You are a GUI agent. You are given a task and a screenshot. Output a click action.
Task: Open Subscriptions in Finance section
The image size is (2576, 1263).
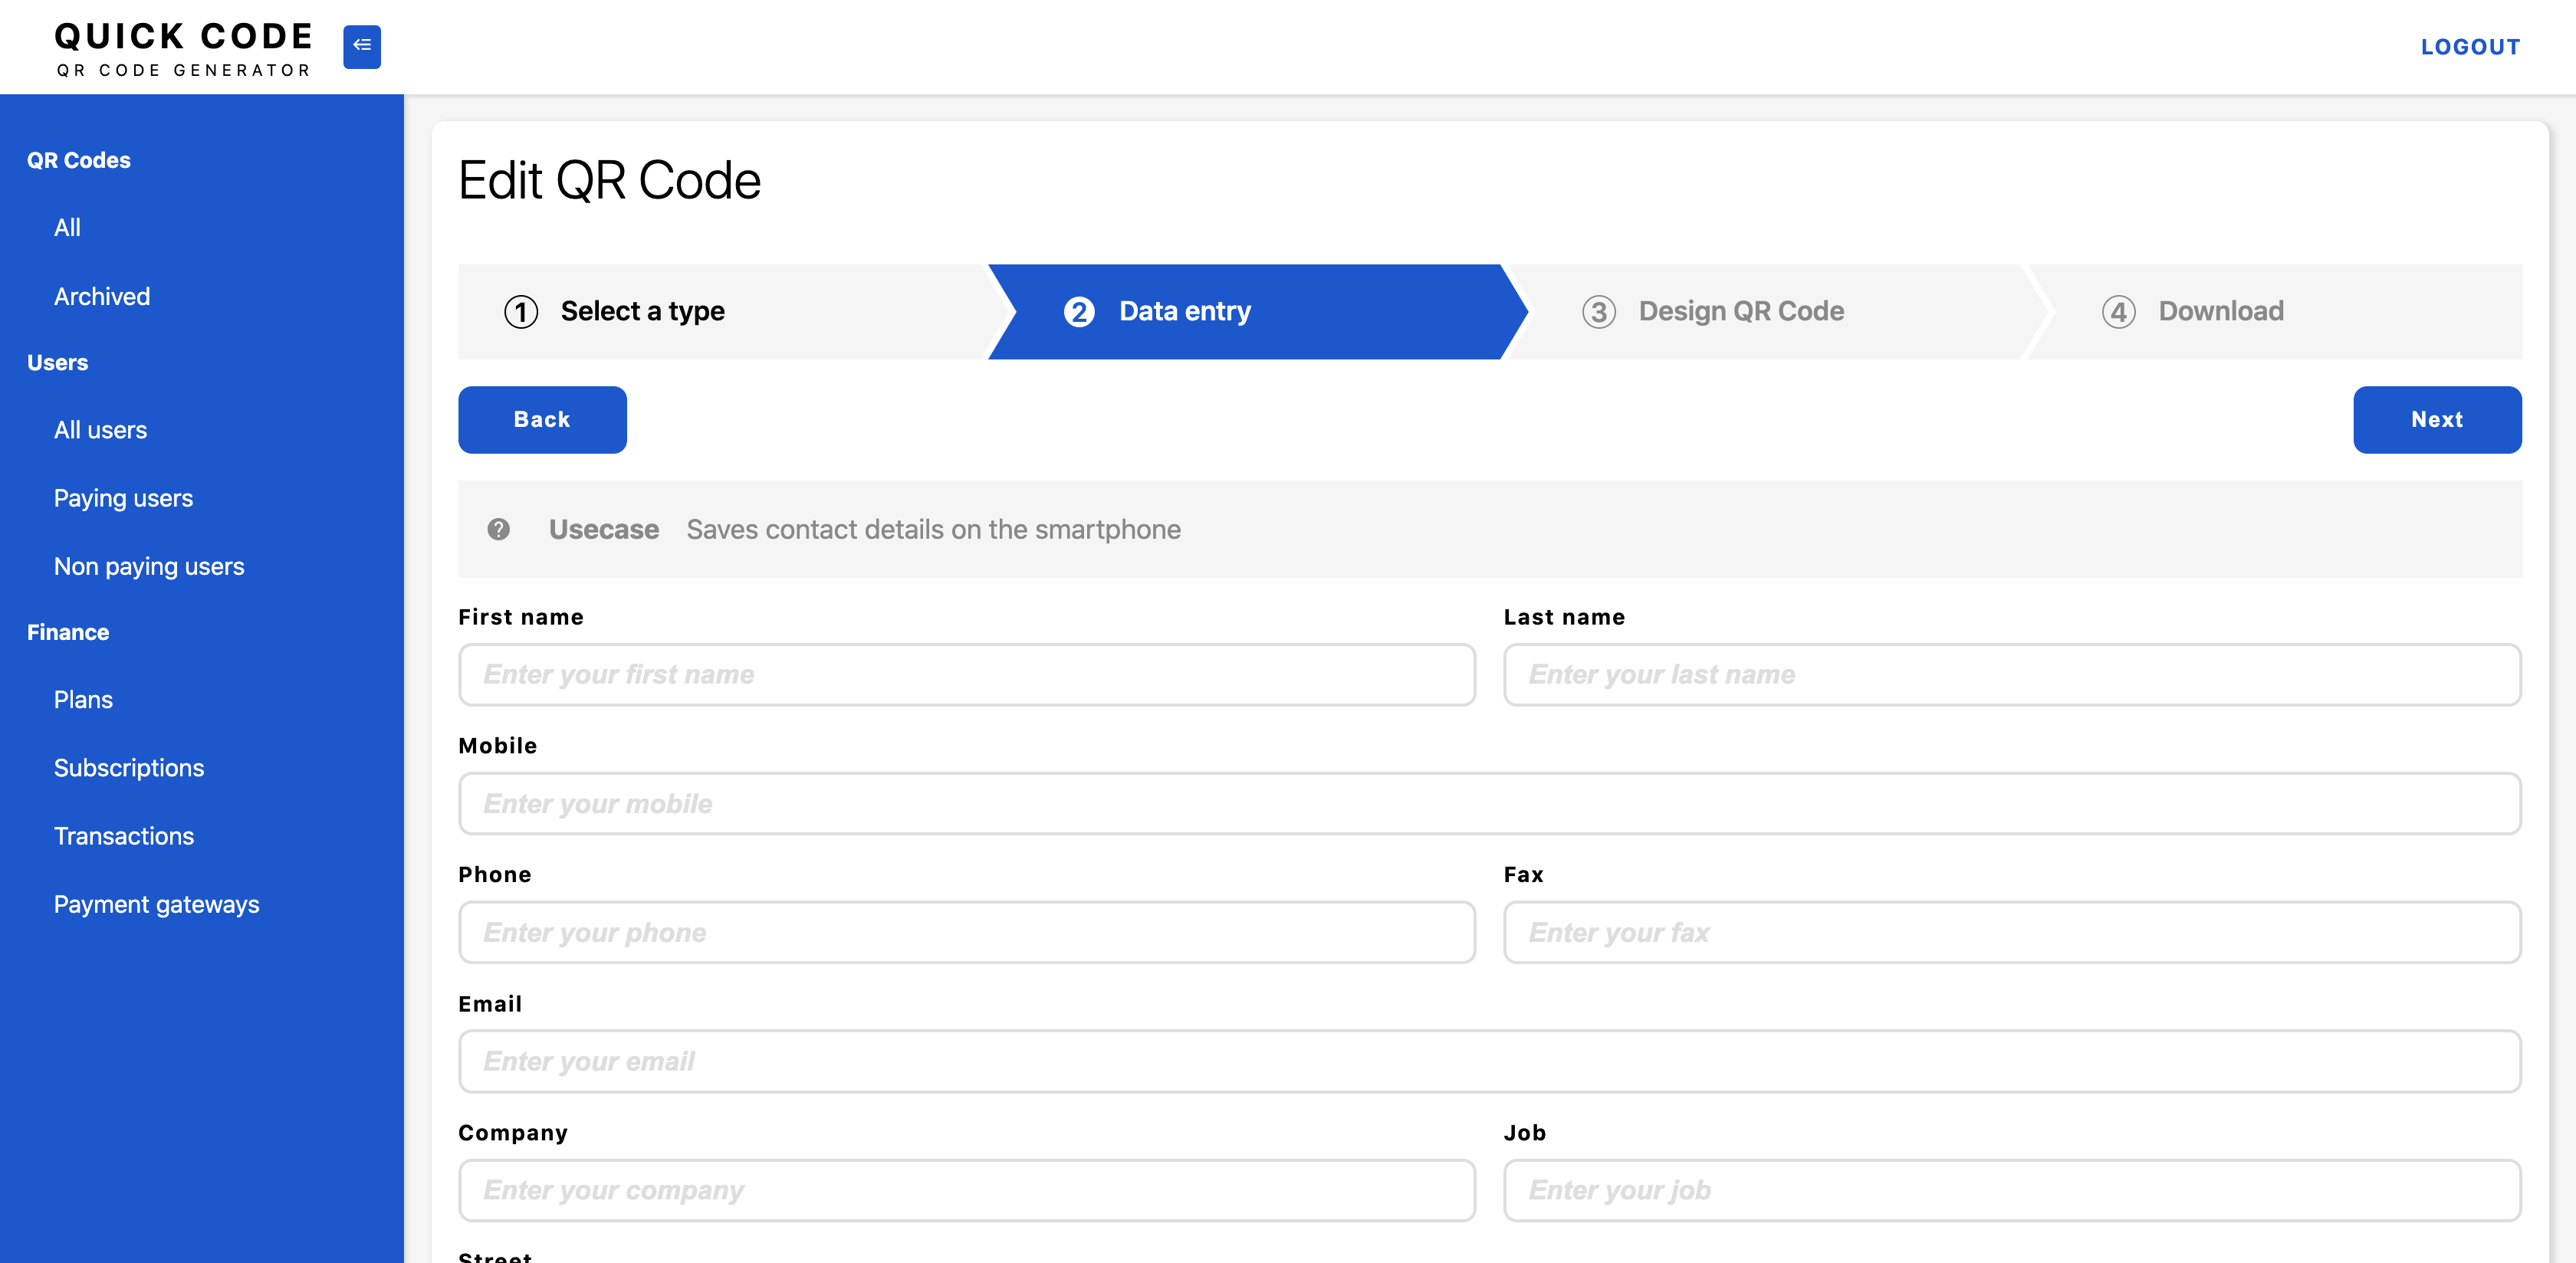coord(129,768)
